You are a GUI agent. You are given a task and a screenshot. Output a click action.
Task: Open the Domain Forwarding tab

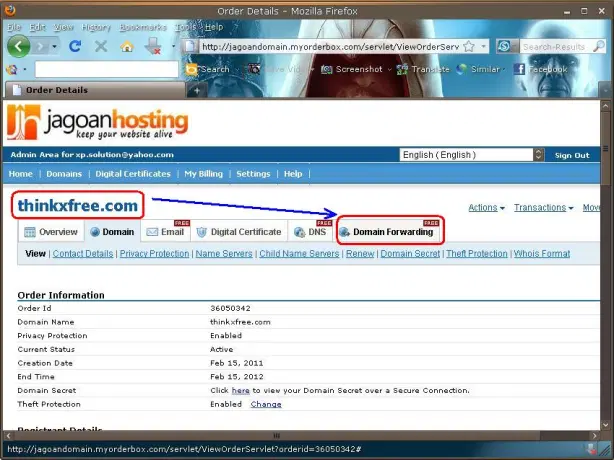(388, 232)
